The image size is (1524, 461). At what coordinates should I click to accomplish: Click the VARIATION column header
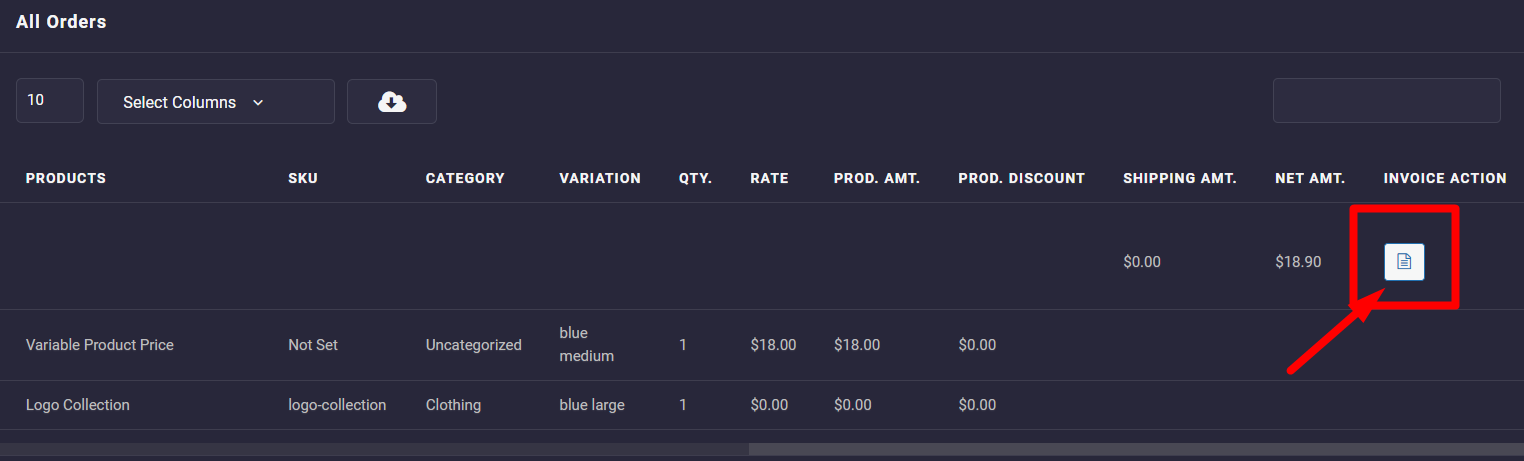coord(600,179)
